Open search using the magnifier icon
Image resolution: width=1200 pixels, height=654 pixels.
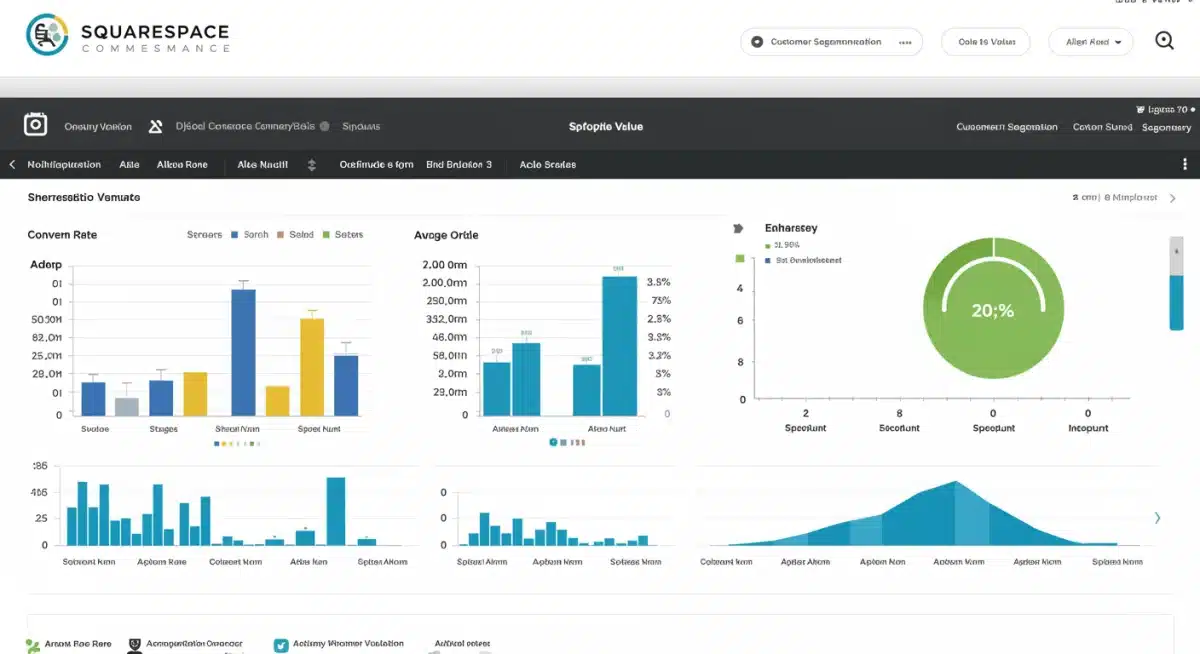coord(1164,41)
